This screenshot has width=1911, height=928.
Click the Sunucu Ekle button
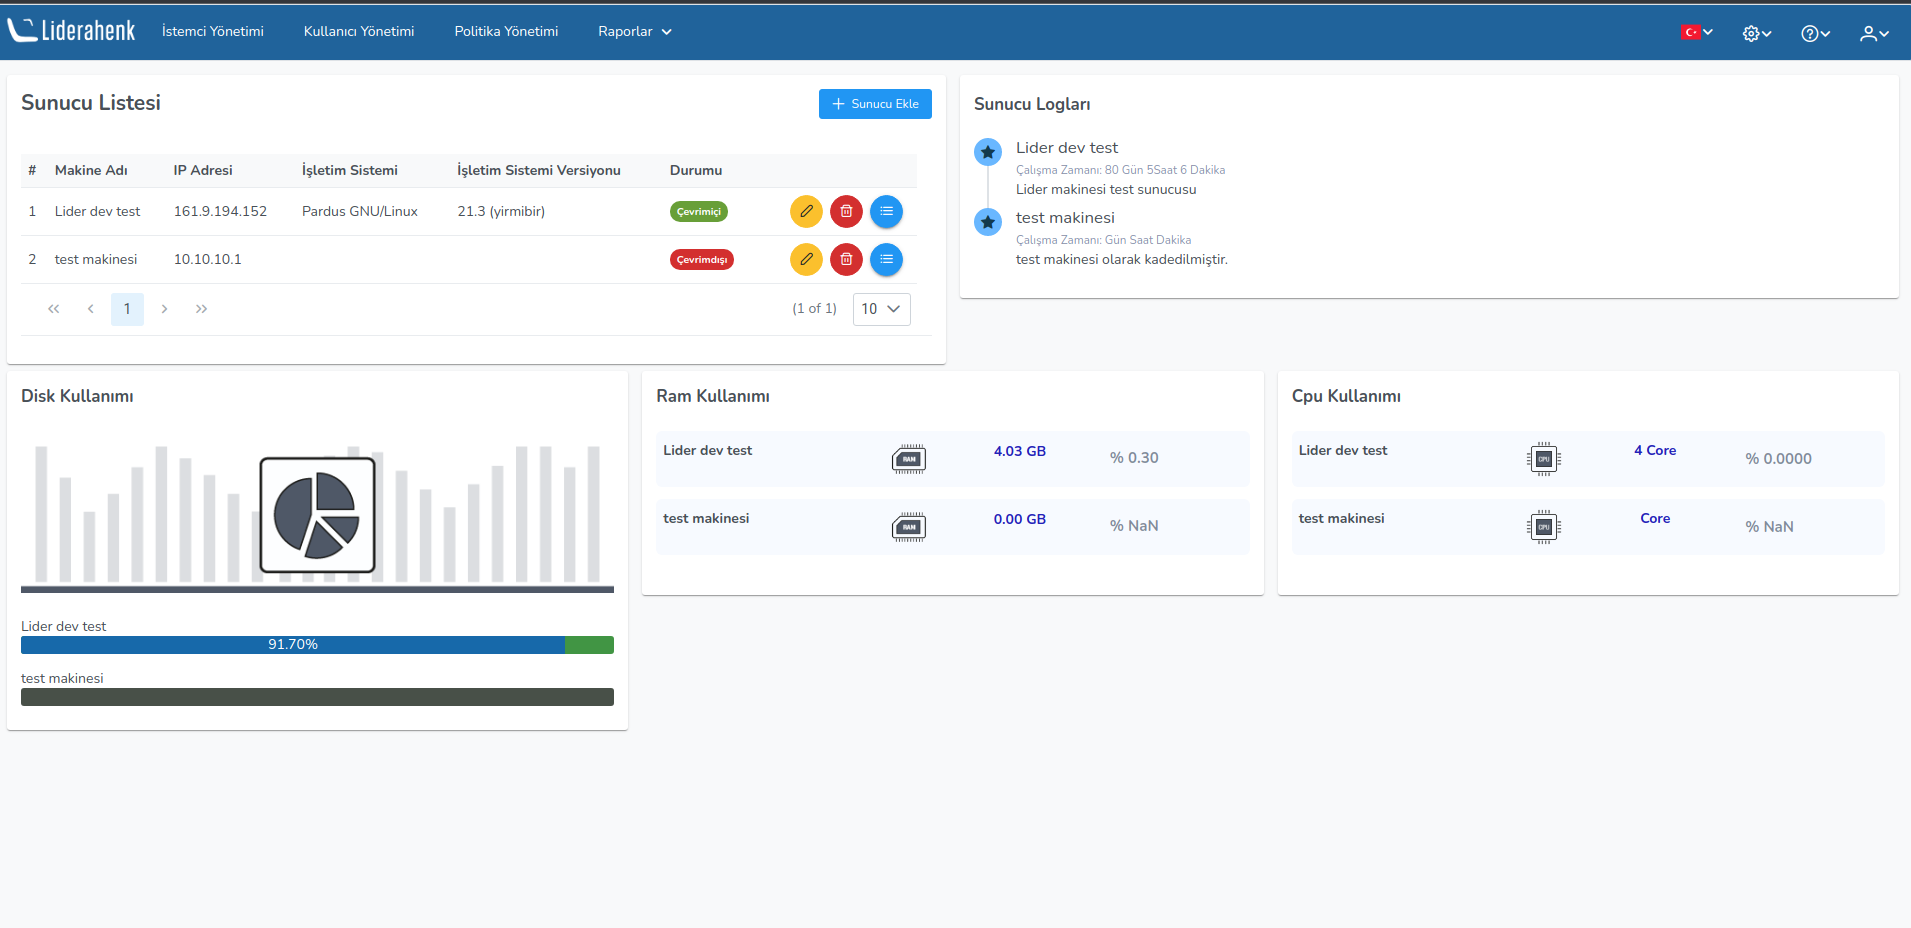pos(875,104)
